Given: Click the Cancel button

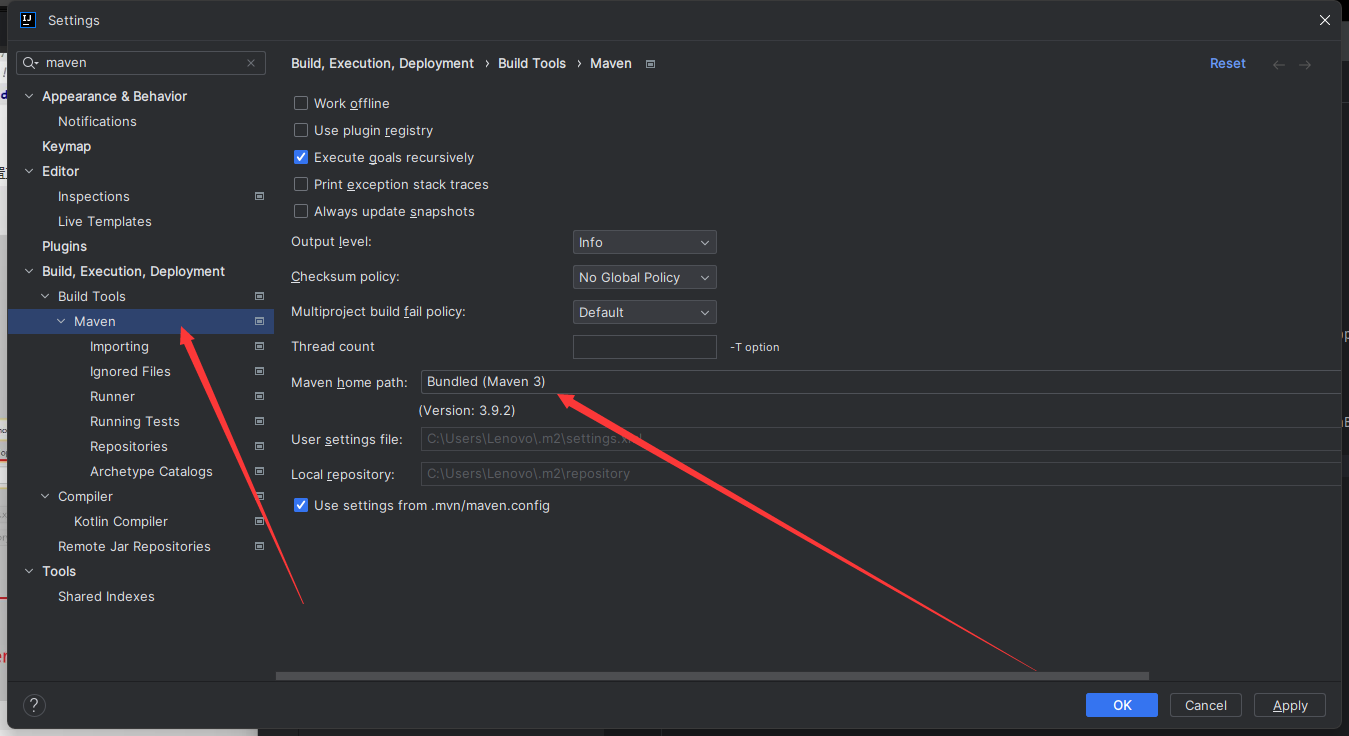Looking at the screenshot, I should (x=1206, y=705).
